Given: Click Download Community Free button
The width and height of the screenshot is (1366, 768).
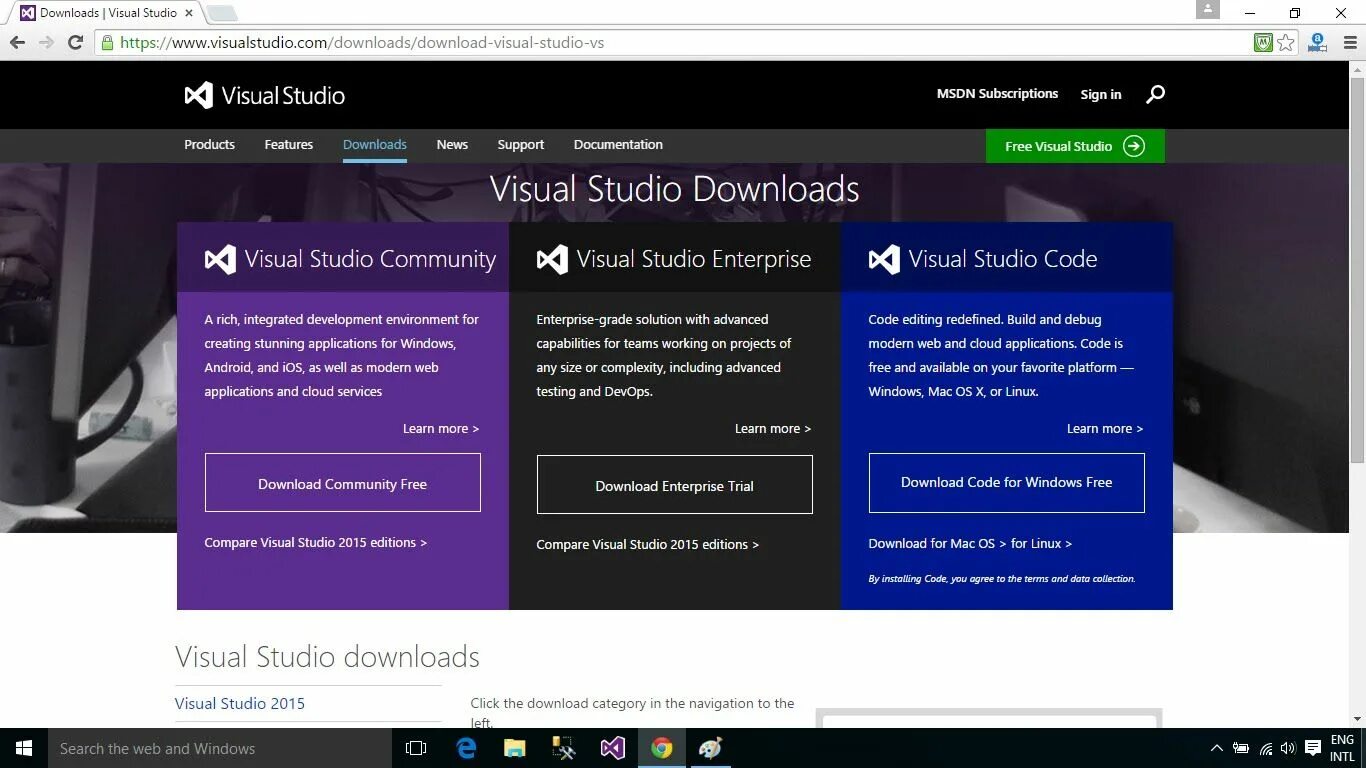Looking at the screenshot, I should pyautogui.click(x=343, y=483).
